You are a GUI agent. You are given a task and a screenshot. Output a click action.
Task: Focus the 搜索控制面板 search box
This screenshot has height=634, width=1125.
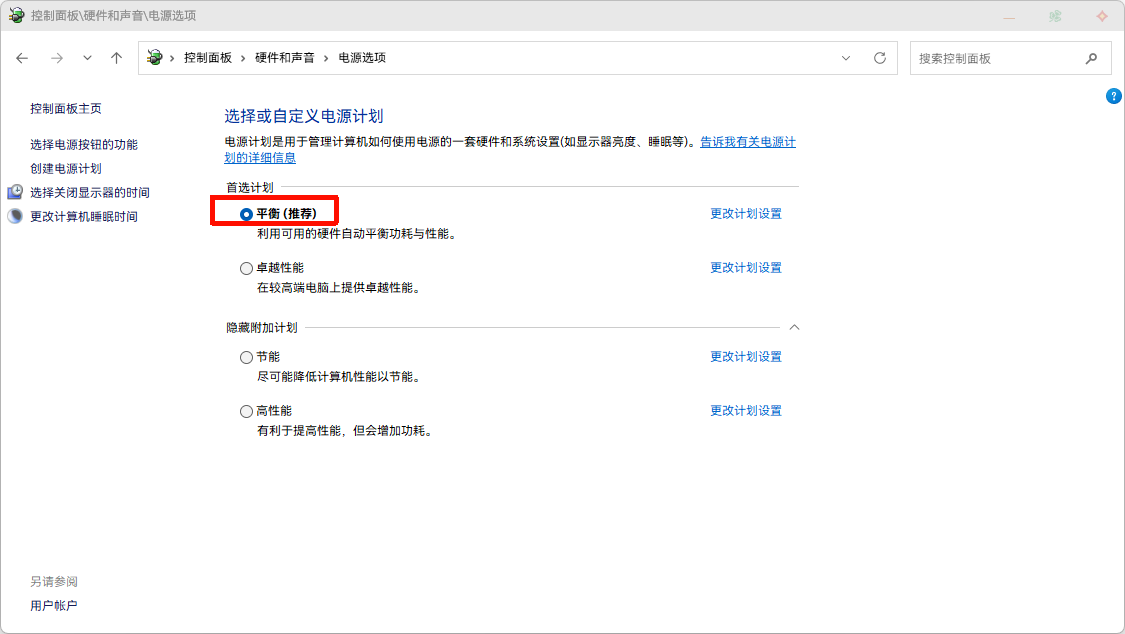(x=1010, y=58)
